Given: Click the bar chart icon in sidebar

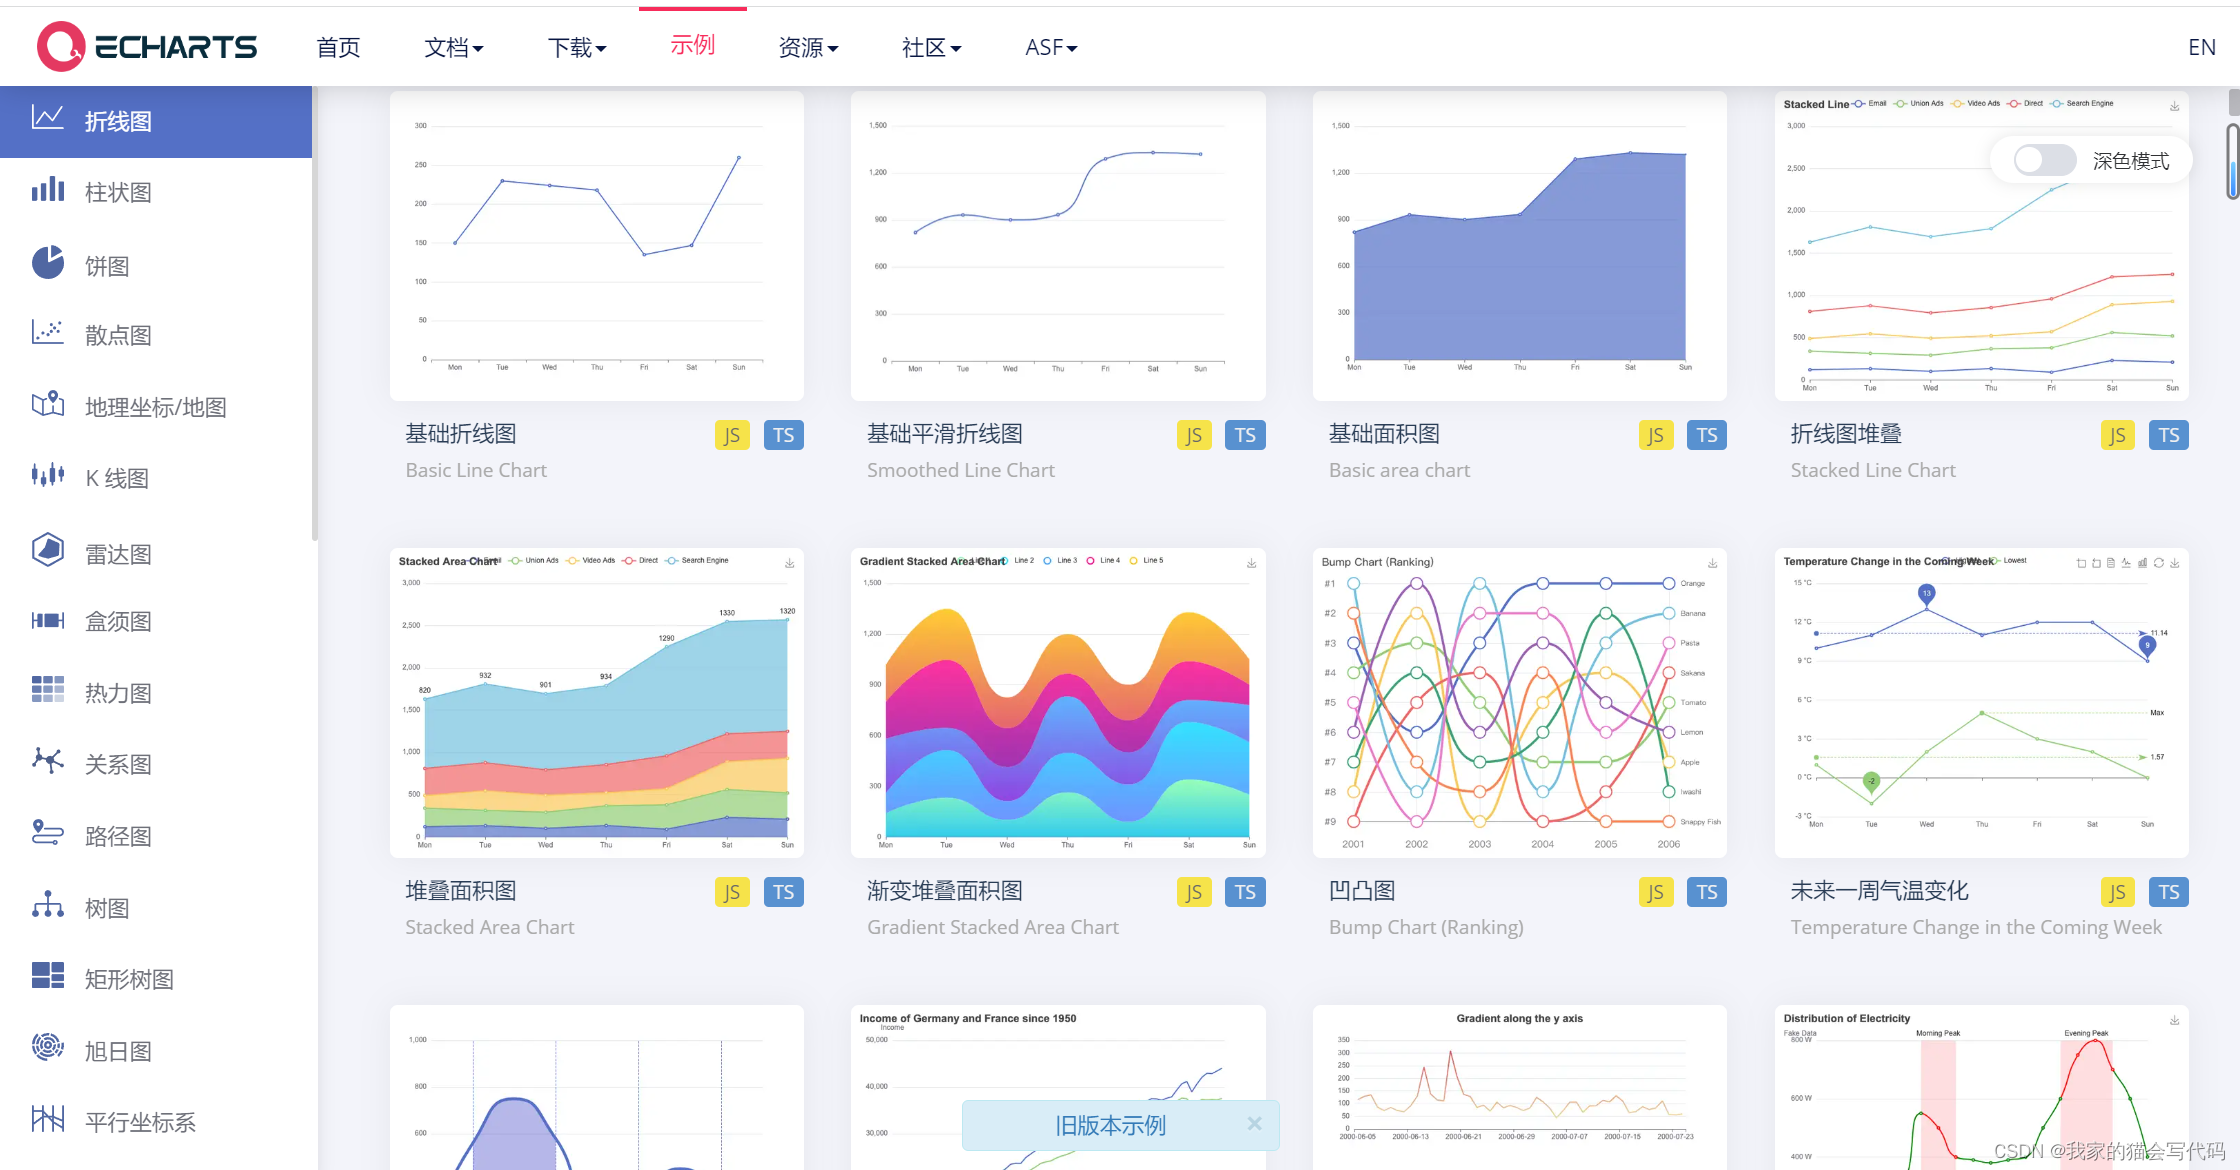Looking at the screenshot, I should [x=47, y=190].
